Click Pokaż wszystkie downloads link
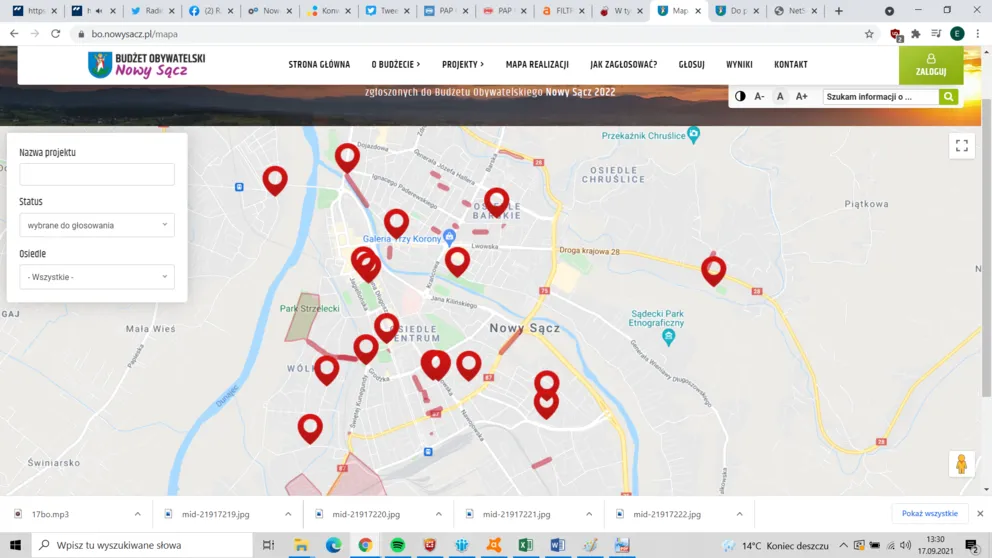Image resolution: width=992 pixels, height=558 pixels. (929, 514)
